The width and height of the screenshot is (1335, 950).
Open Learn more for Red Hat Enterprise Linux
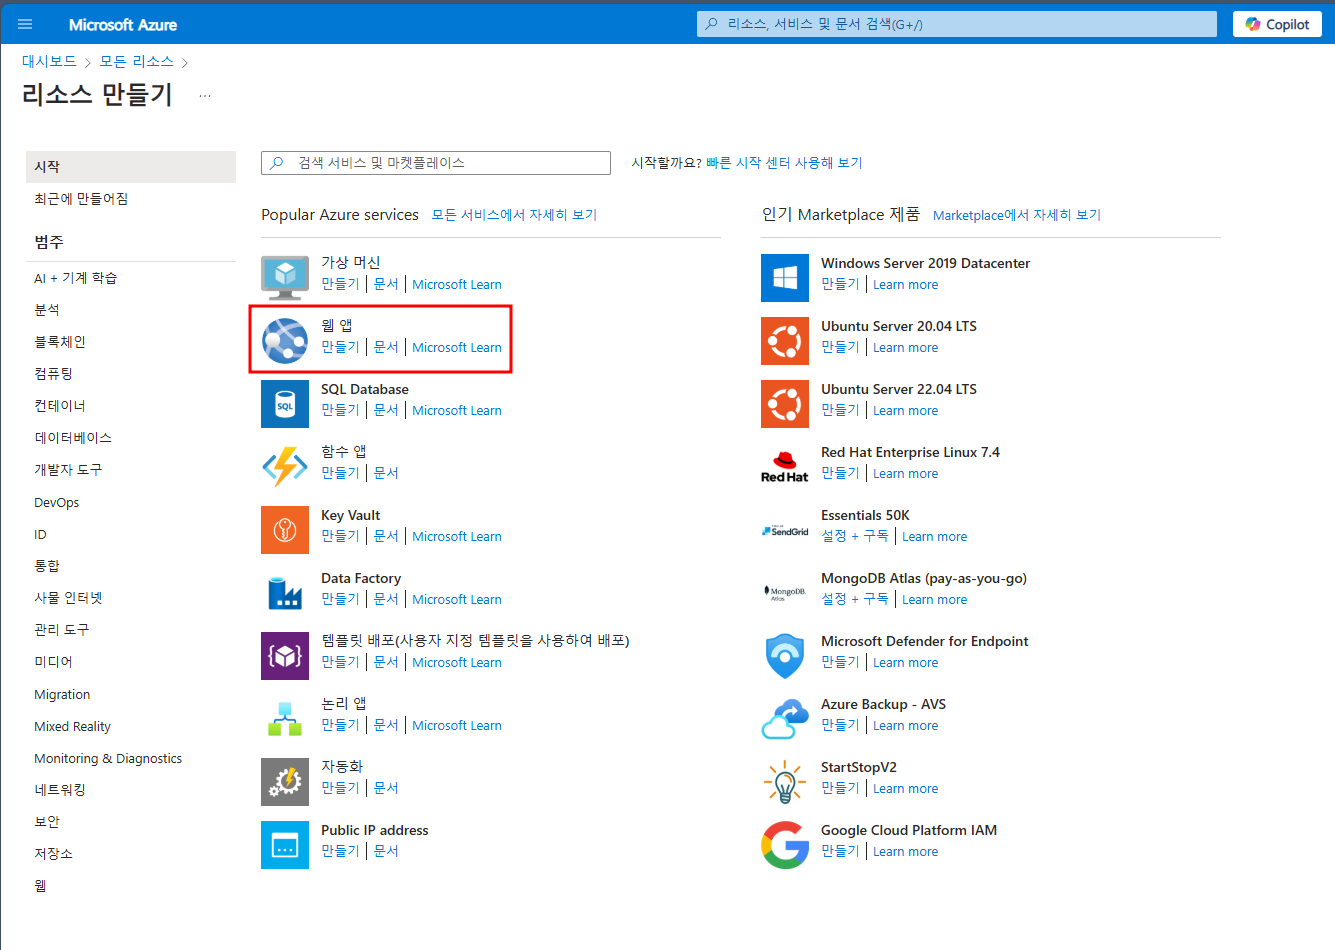click(x=906, y=473)
